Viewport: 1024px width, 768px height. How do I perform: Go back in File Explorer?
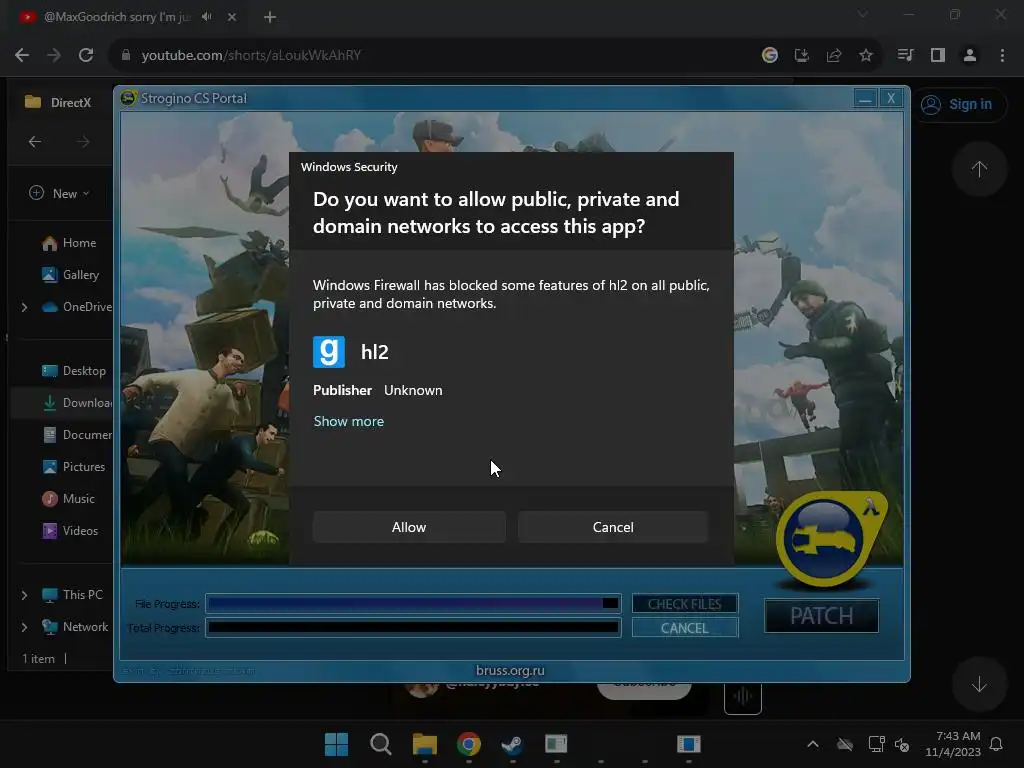(35, 142)
